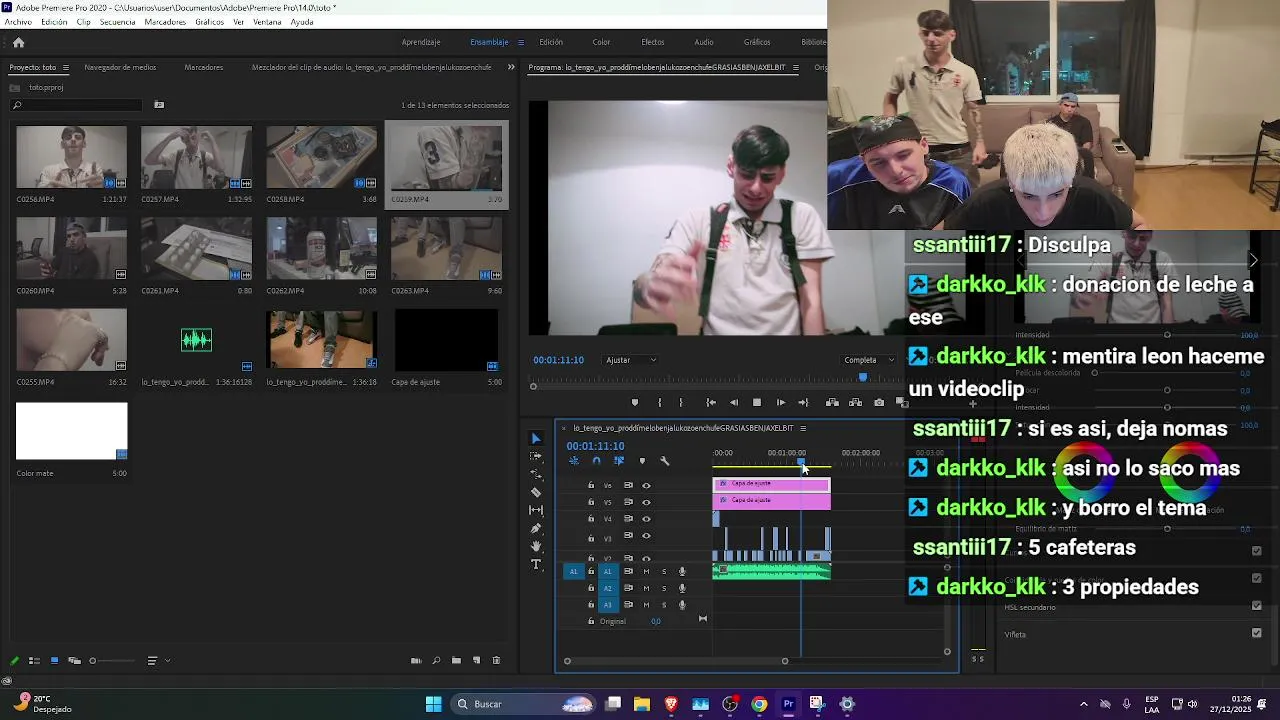Switch project panel to icon view
1280x720 pixels.
pyautogui.click(x=54, y=661)
